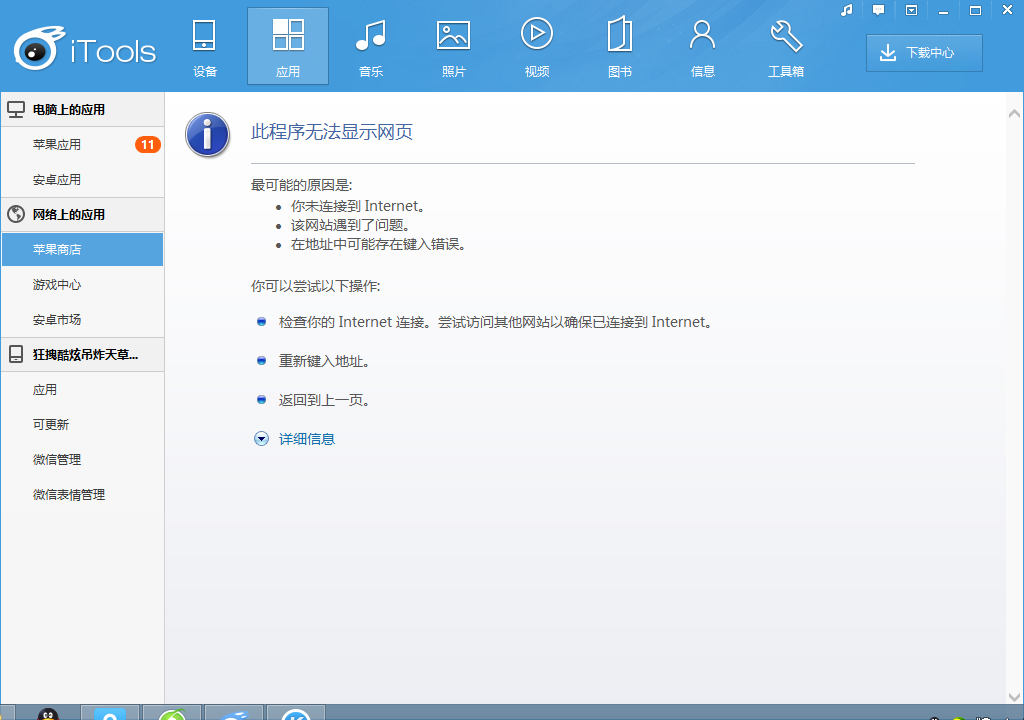This screenshot has width=1024, height=720.
Task: Select device 应用 item in sidebar
Action: (x=82, y=390)
